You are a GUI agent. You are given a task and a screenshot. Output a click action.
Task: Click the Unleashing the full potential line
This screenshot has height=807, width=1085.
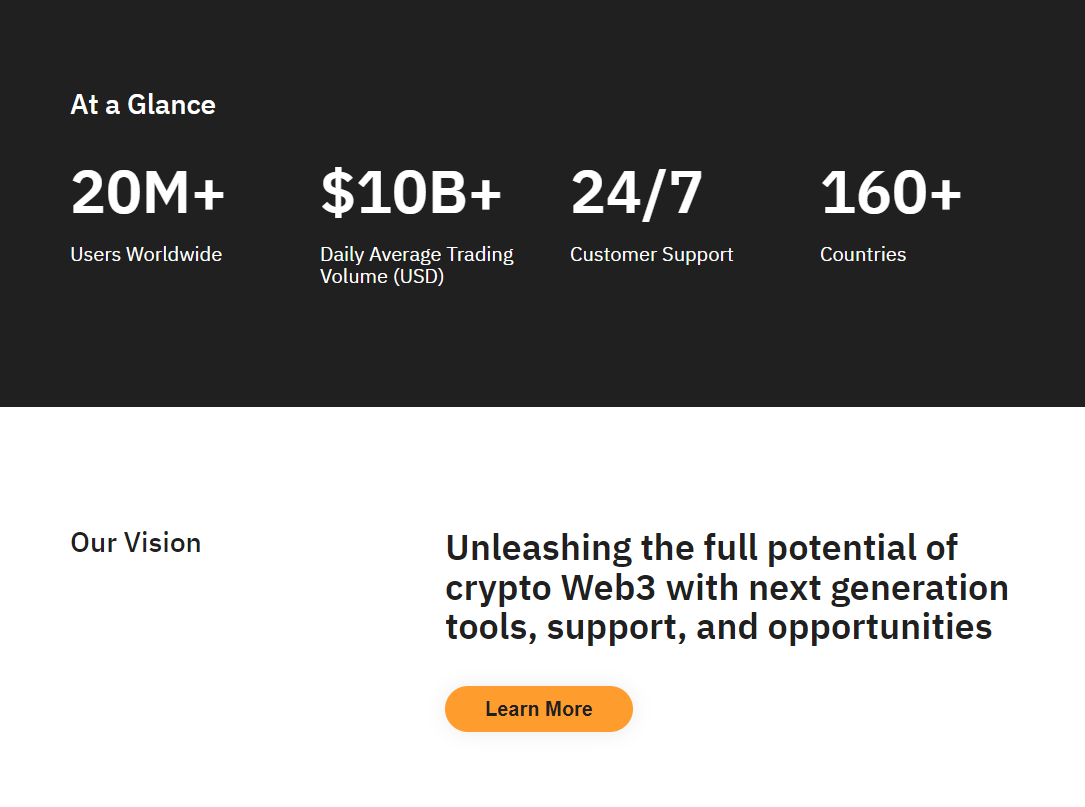tap(702, 547)
